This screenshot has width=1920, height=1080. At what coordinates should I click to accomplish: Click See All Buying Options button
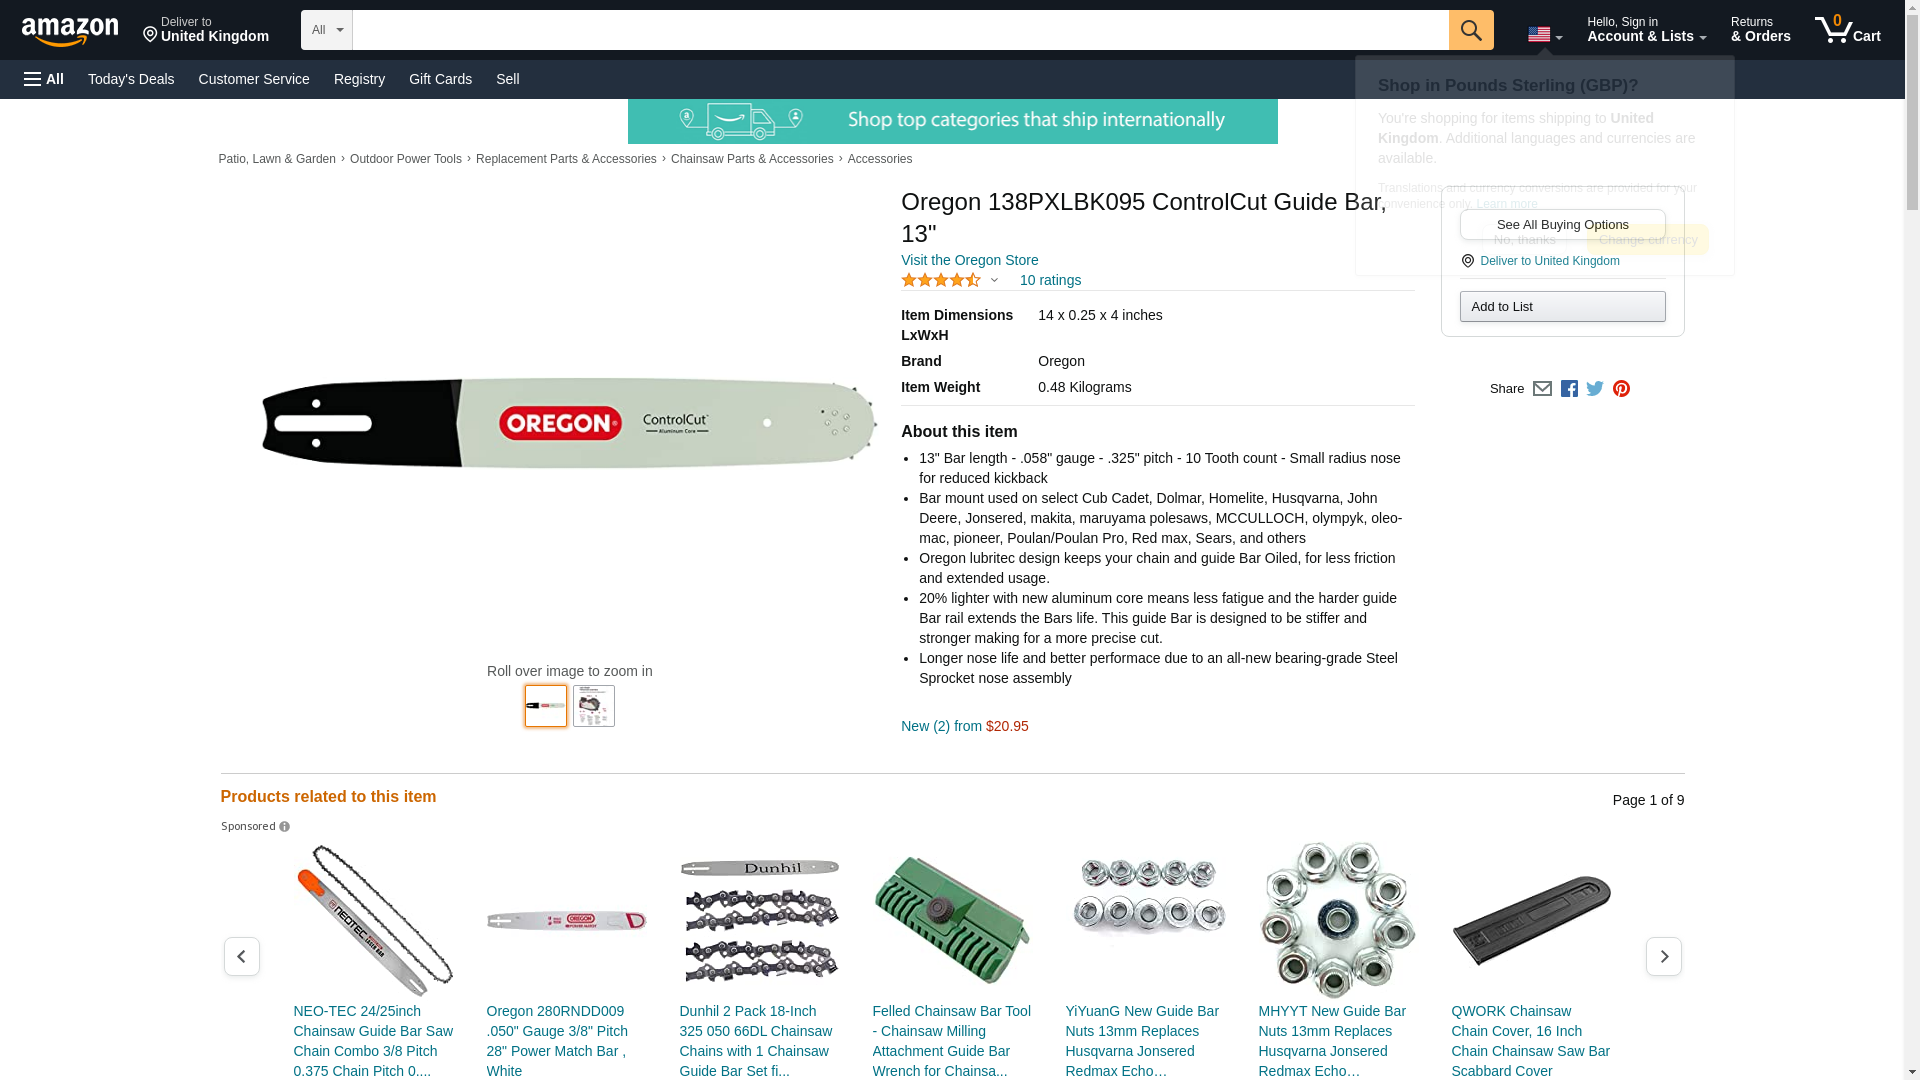[1562, 225]
